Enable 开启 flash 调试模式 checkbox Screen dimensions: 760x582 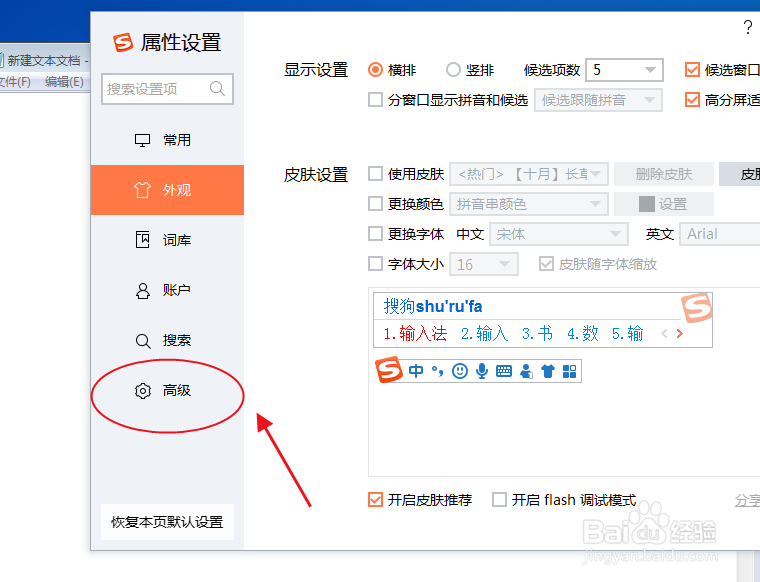click(499, 499)
